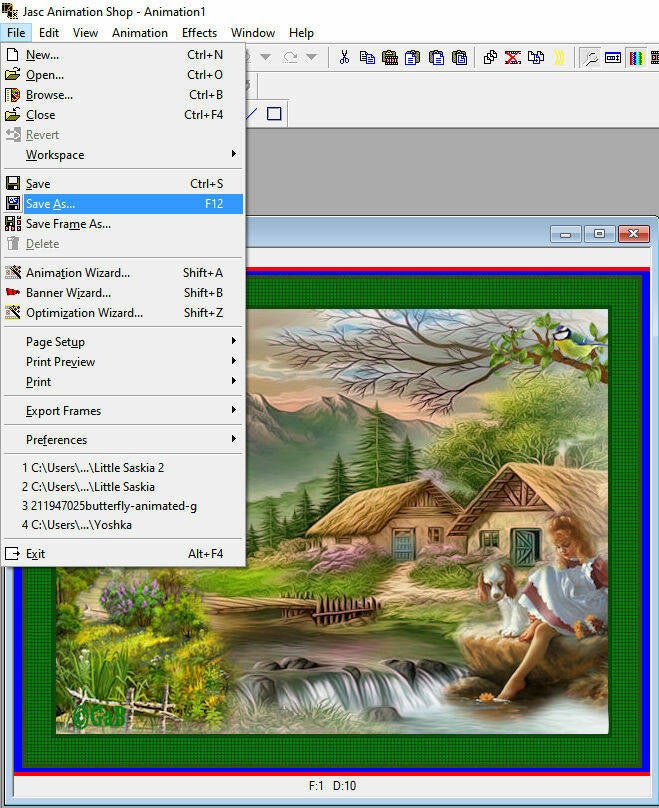This screenshot has width=659, height=808.
Task: Choose the highlighted Save As... entry
Action: 123,204
